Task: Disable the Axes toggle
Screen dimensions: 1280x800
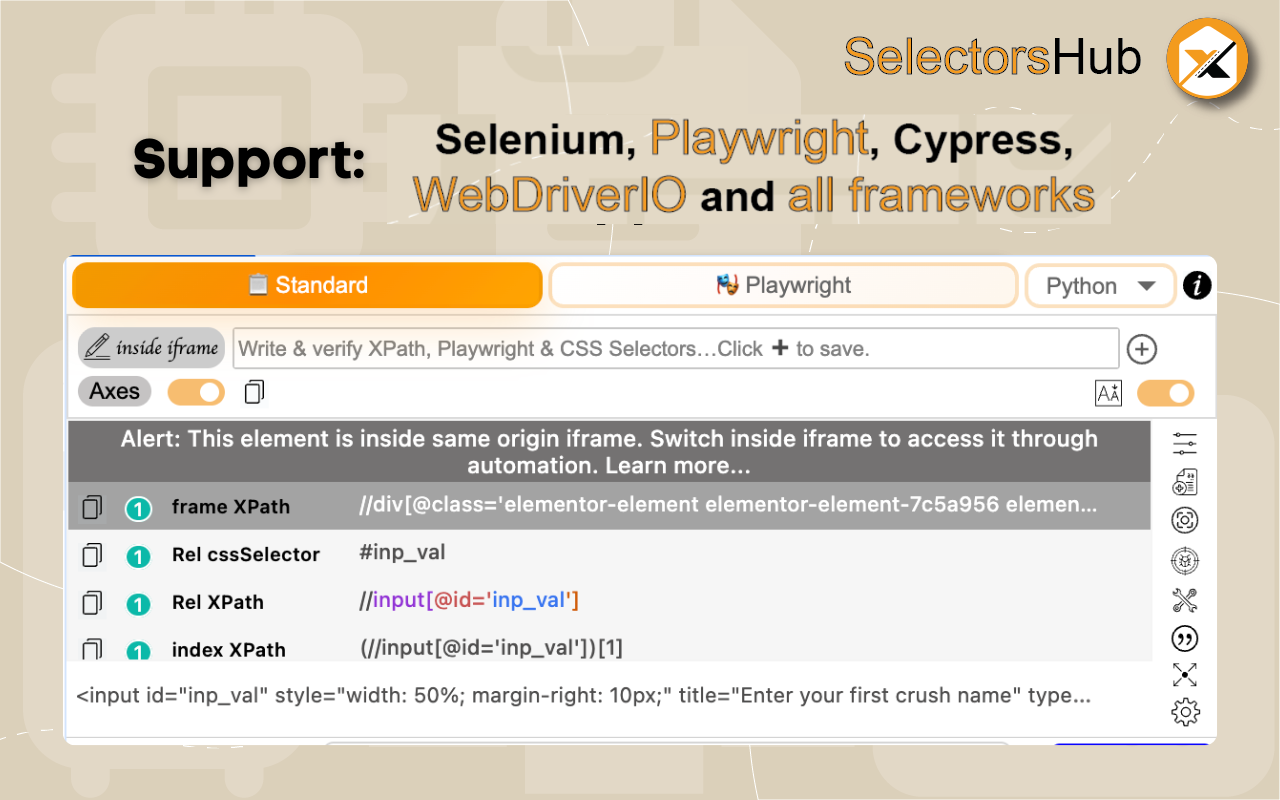Action: (196, 392)
